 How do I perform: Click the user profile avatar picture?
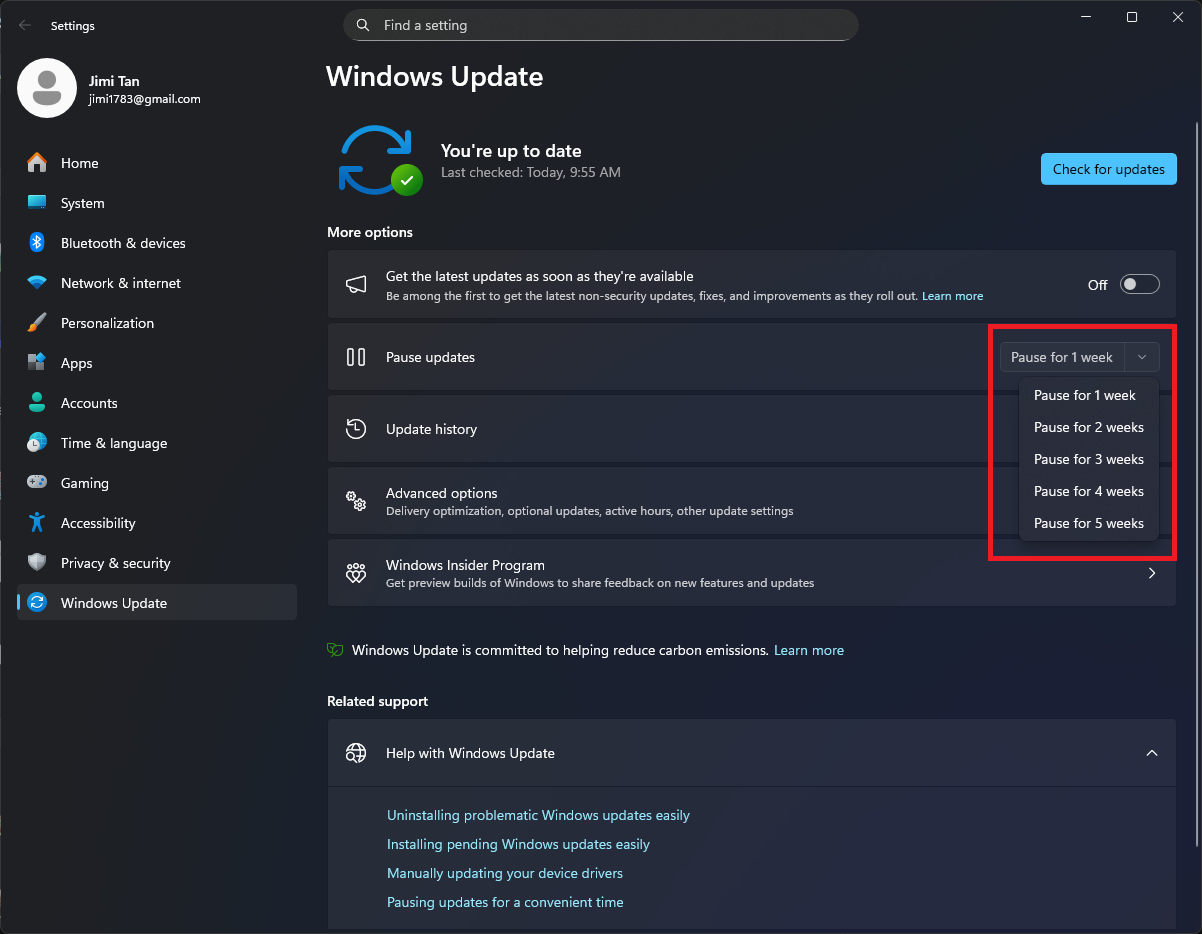(47, 88)
